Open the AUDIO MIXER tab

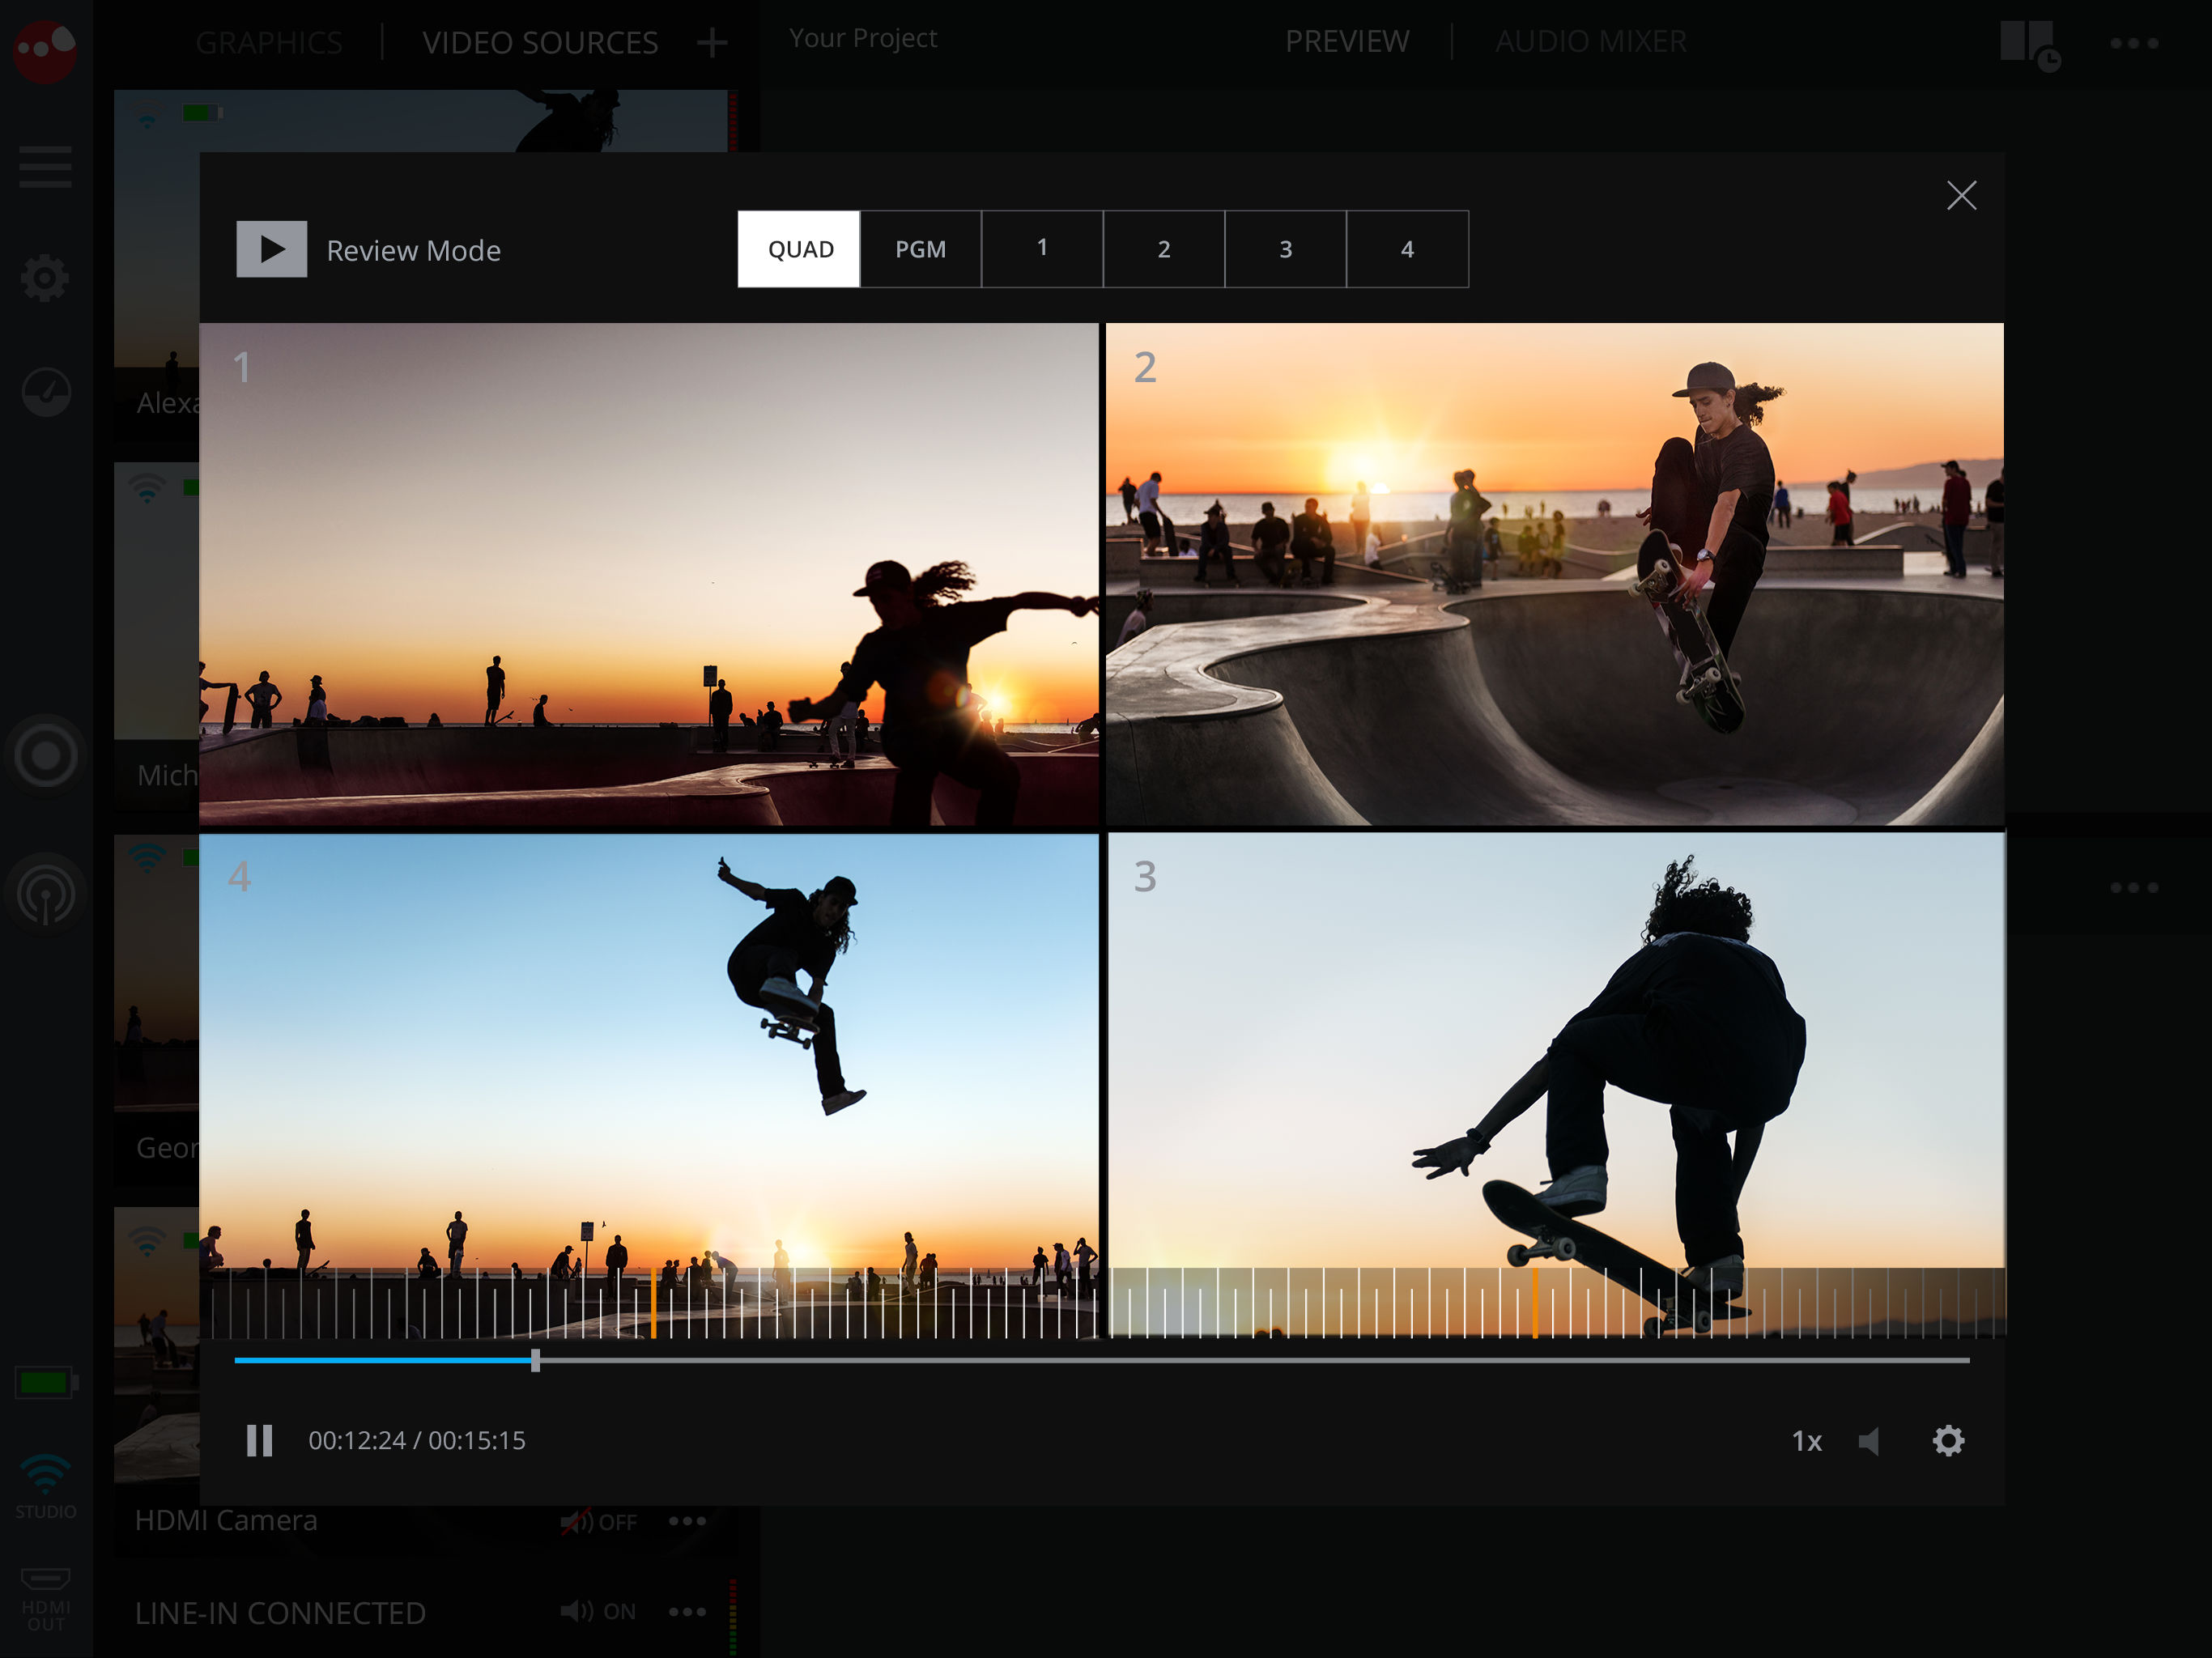tap(1590, 41)
